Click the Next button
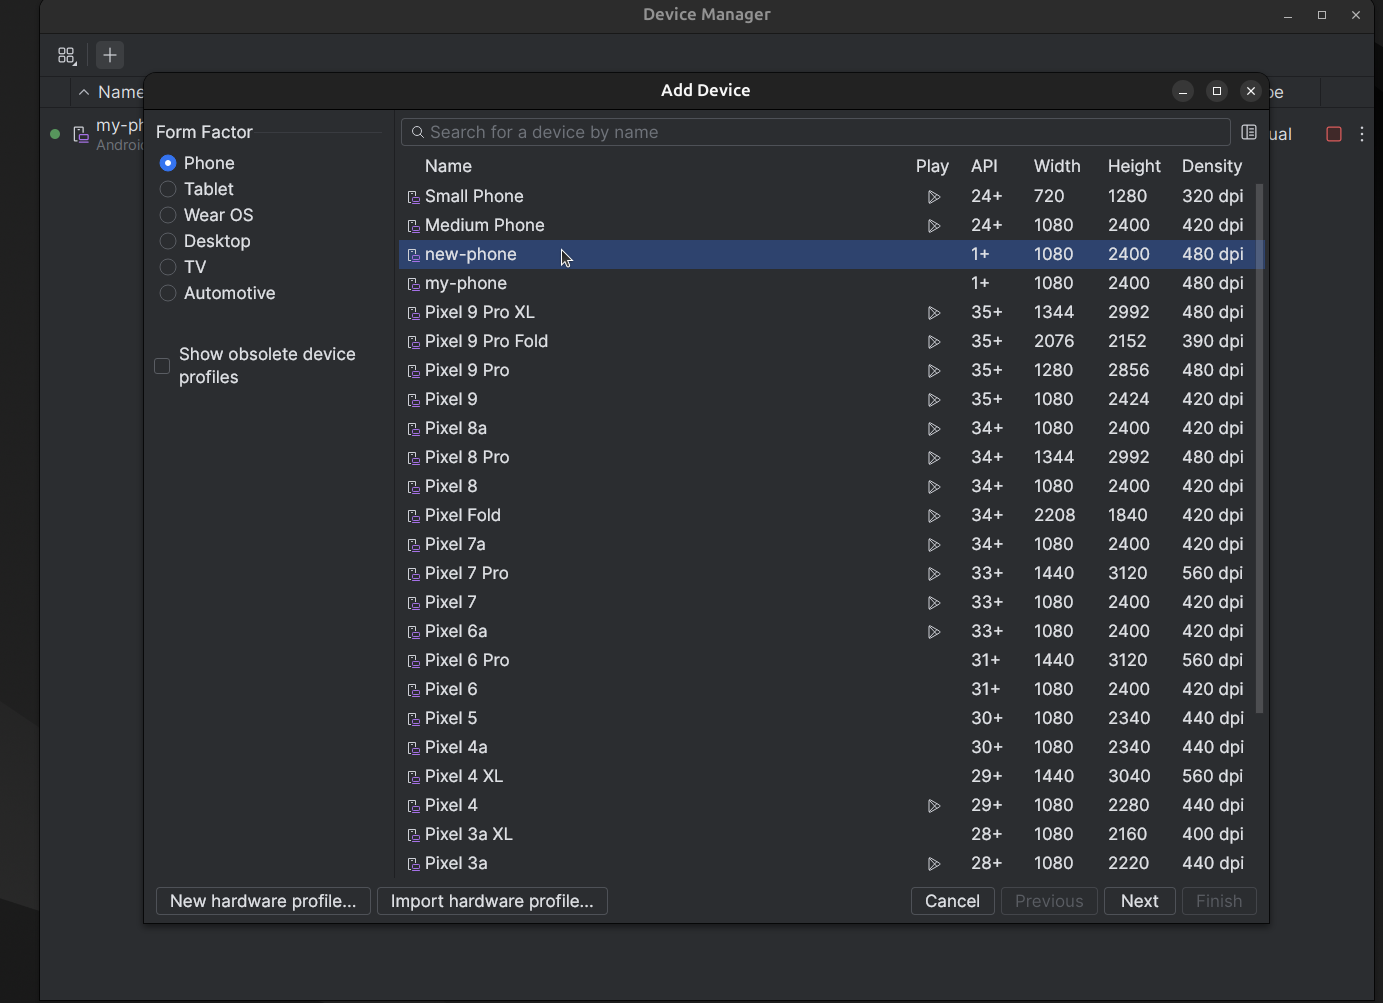 (1139, 901)
